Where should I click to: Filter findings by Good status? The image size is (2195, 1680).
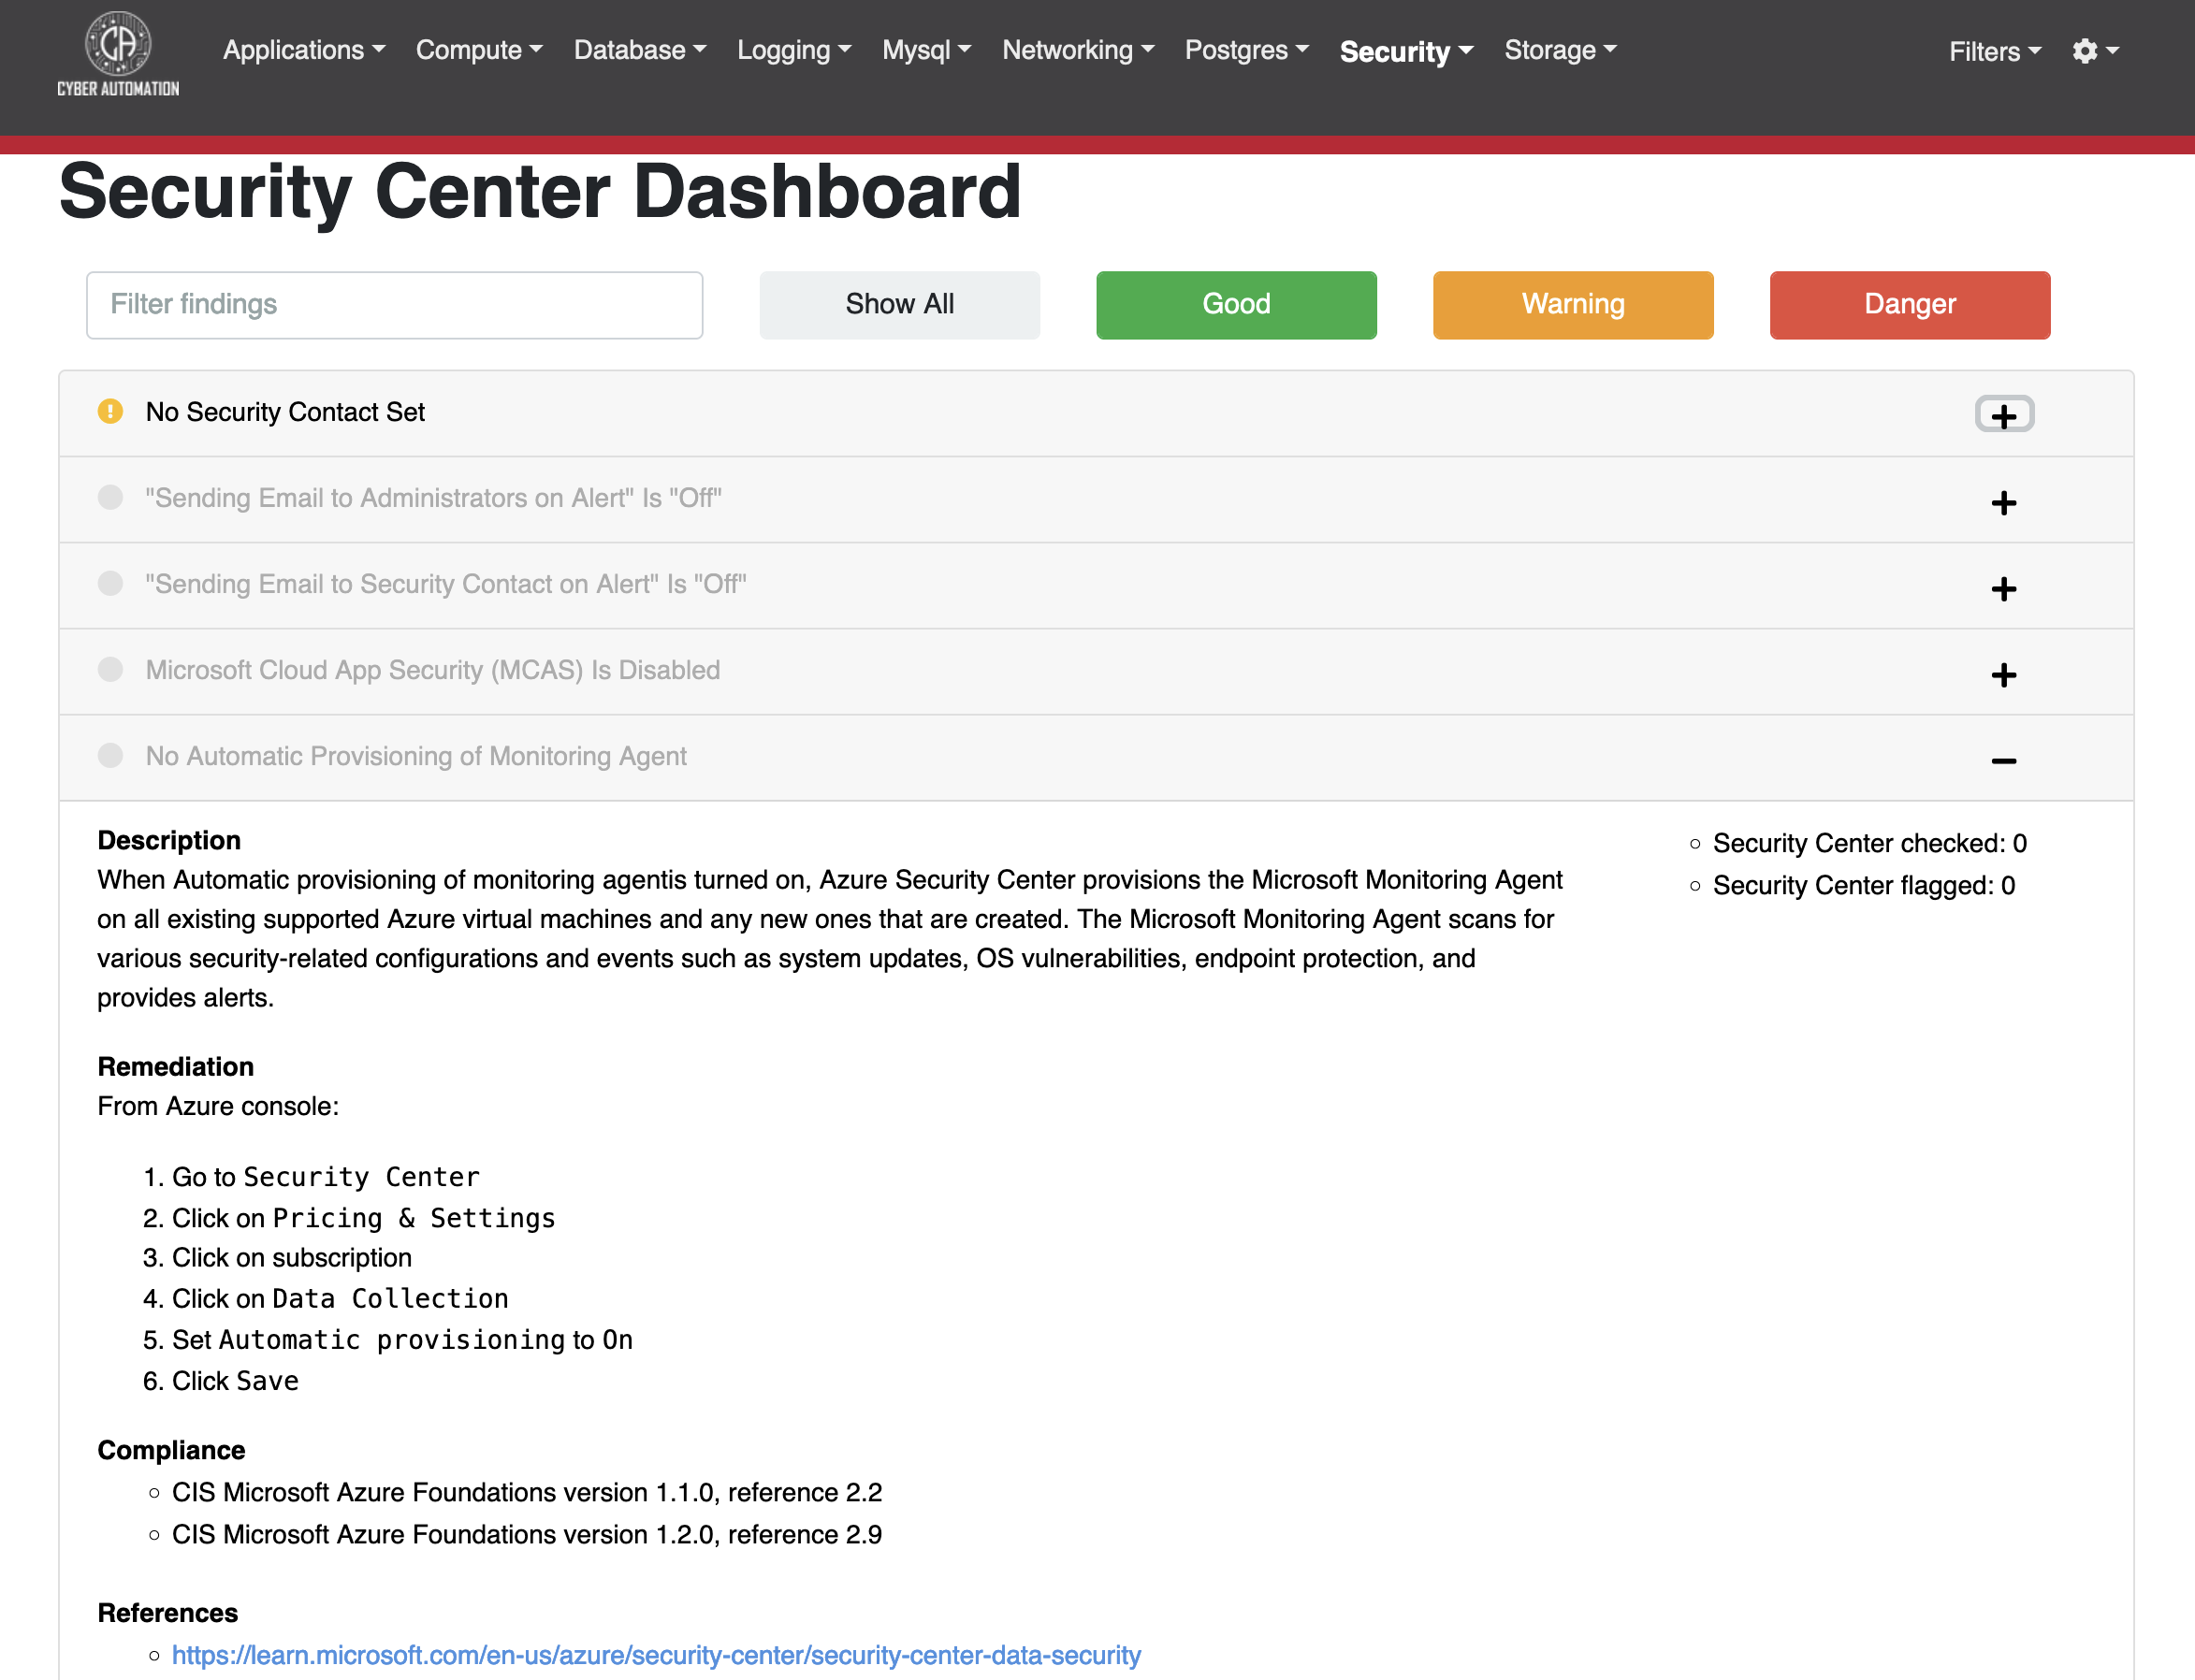click(x=1236, y=304)
